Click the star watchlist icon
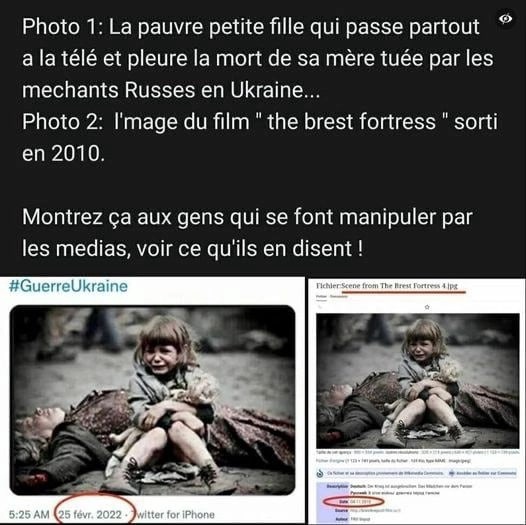Viewport: 526px width, 525px height. point(427,307)
